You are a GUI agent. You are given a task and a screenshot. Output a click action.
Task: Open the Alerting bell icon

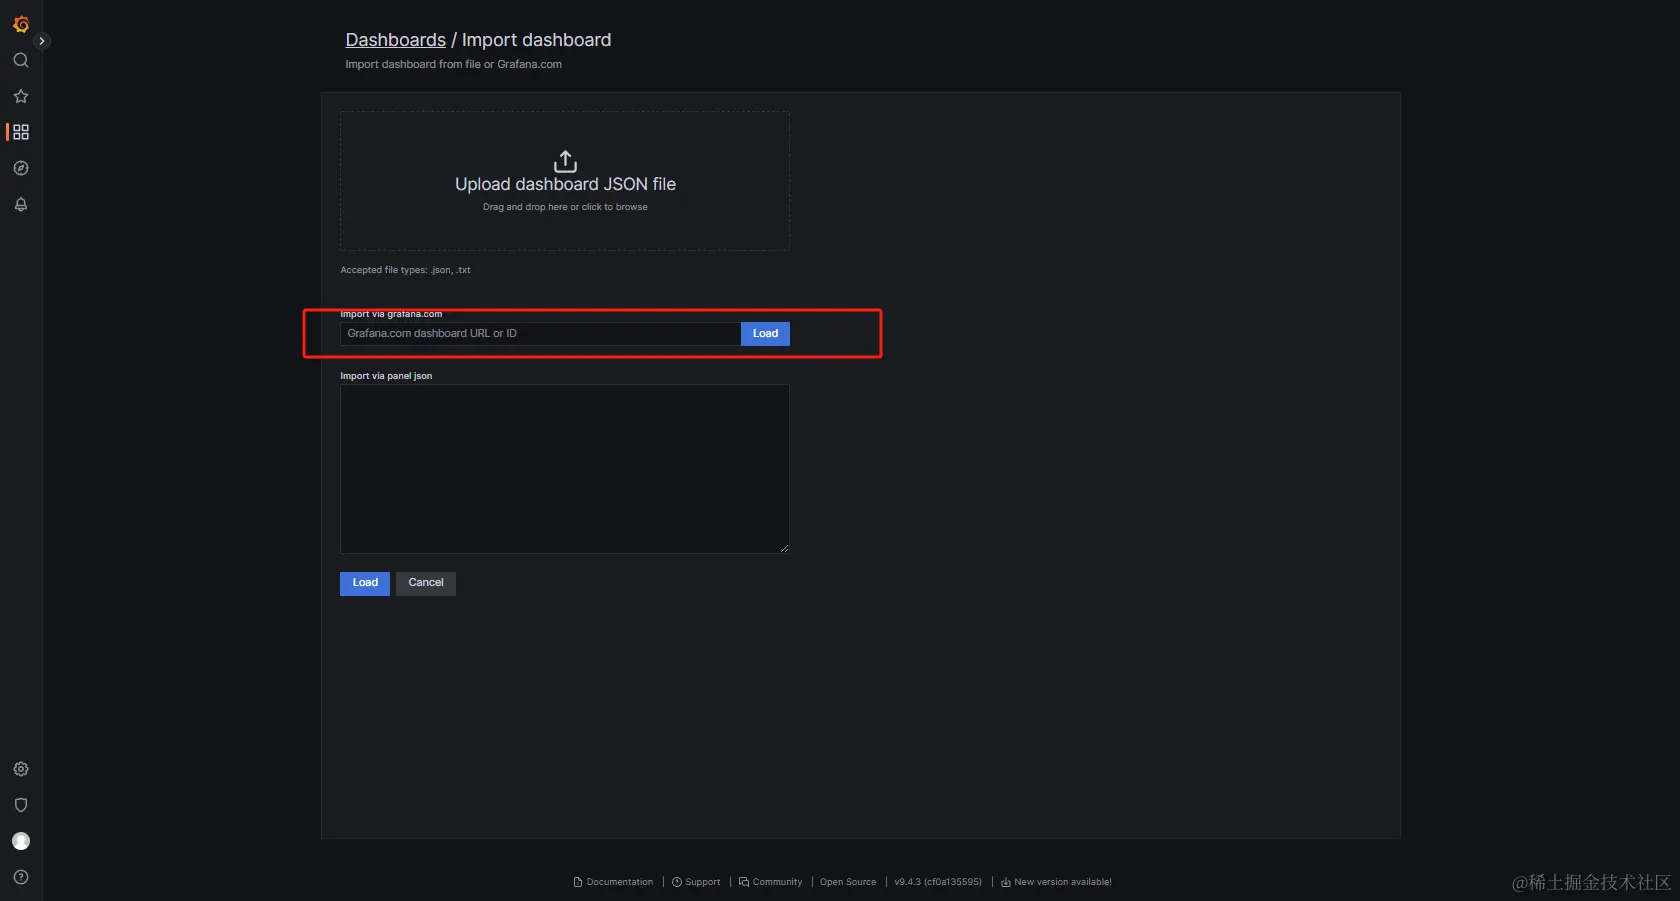pos(21,204)
